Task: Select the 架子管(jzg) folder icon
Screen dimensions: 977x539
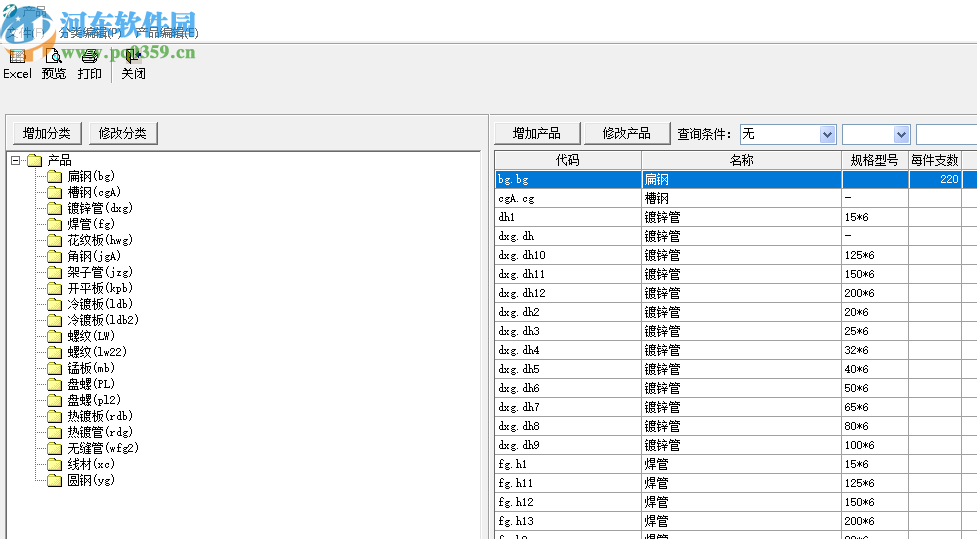Action: 55,272
